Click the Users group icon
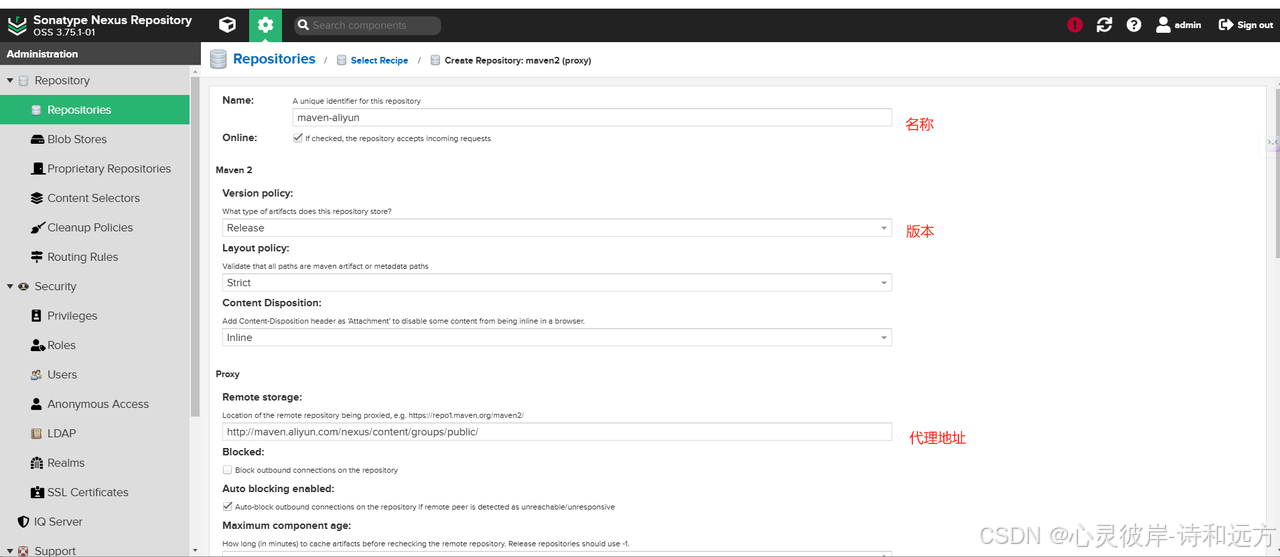The image size is (1280, 557). tap(37, 374)
